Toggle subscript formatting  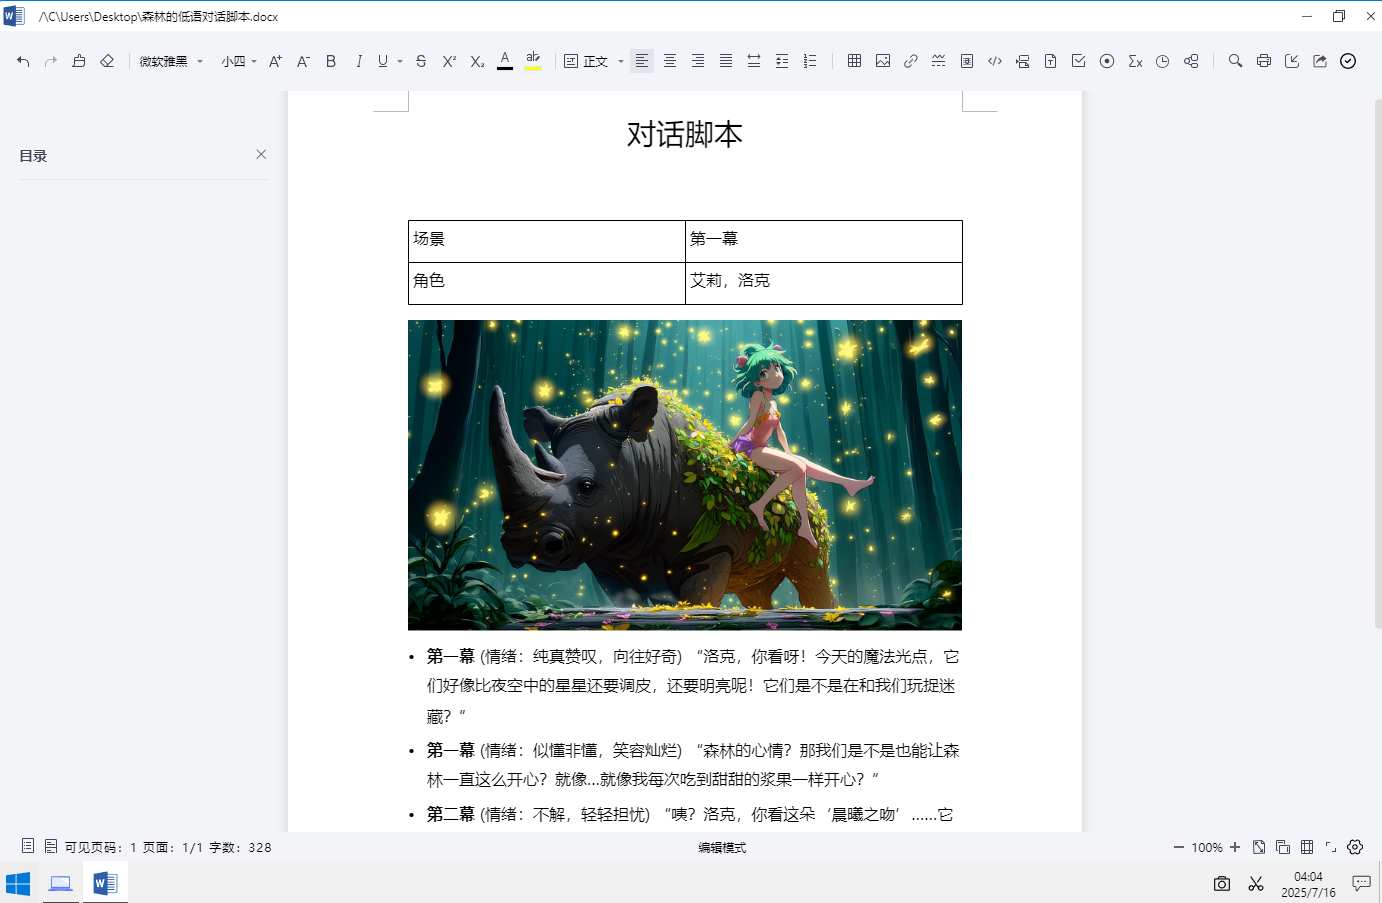click(x=477, y=61)
